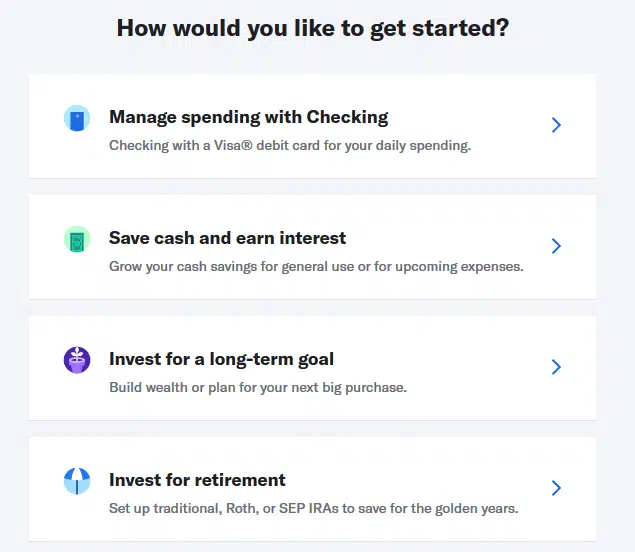Click the blue Checking card icon
Image resolution: width=635 pixels, height=552 pixels.
click(x=77, y=119)
